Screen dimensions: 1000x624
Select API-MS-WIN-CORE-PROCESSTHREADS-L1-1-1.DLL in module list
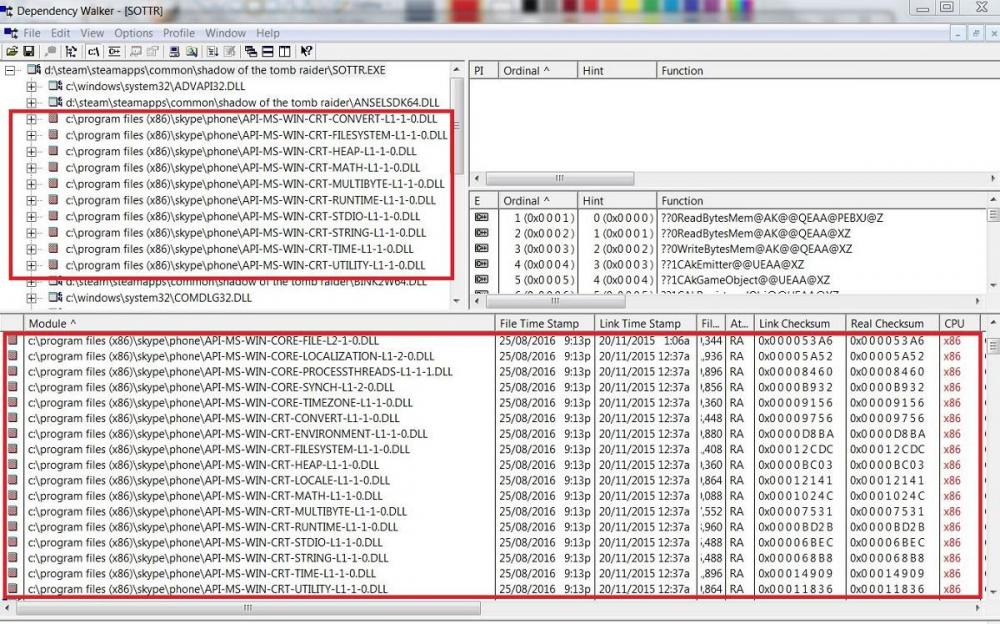pos(240,372)
